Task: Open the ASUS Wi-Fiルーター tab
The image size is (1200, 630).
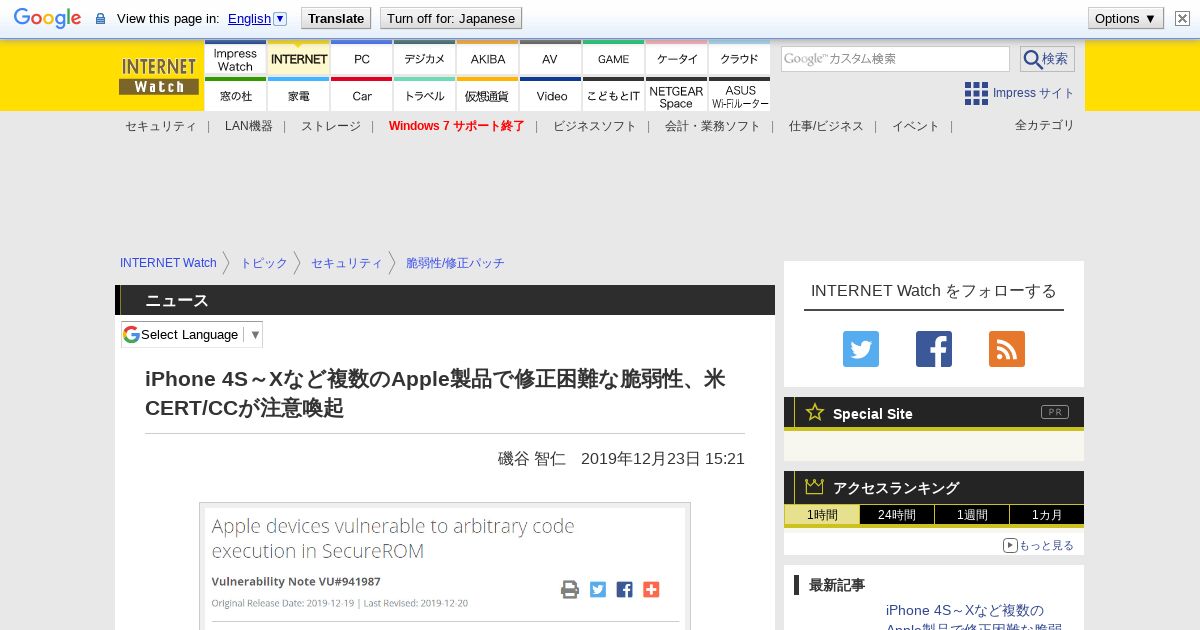Action: click(x=739, y=95)
